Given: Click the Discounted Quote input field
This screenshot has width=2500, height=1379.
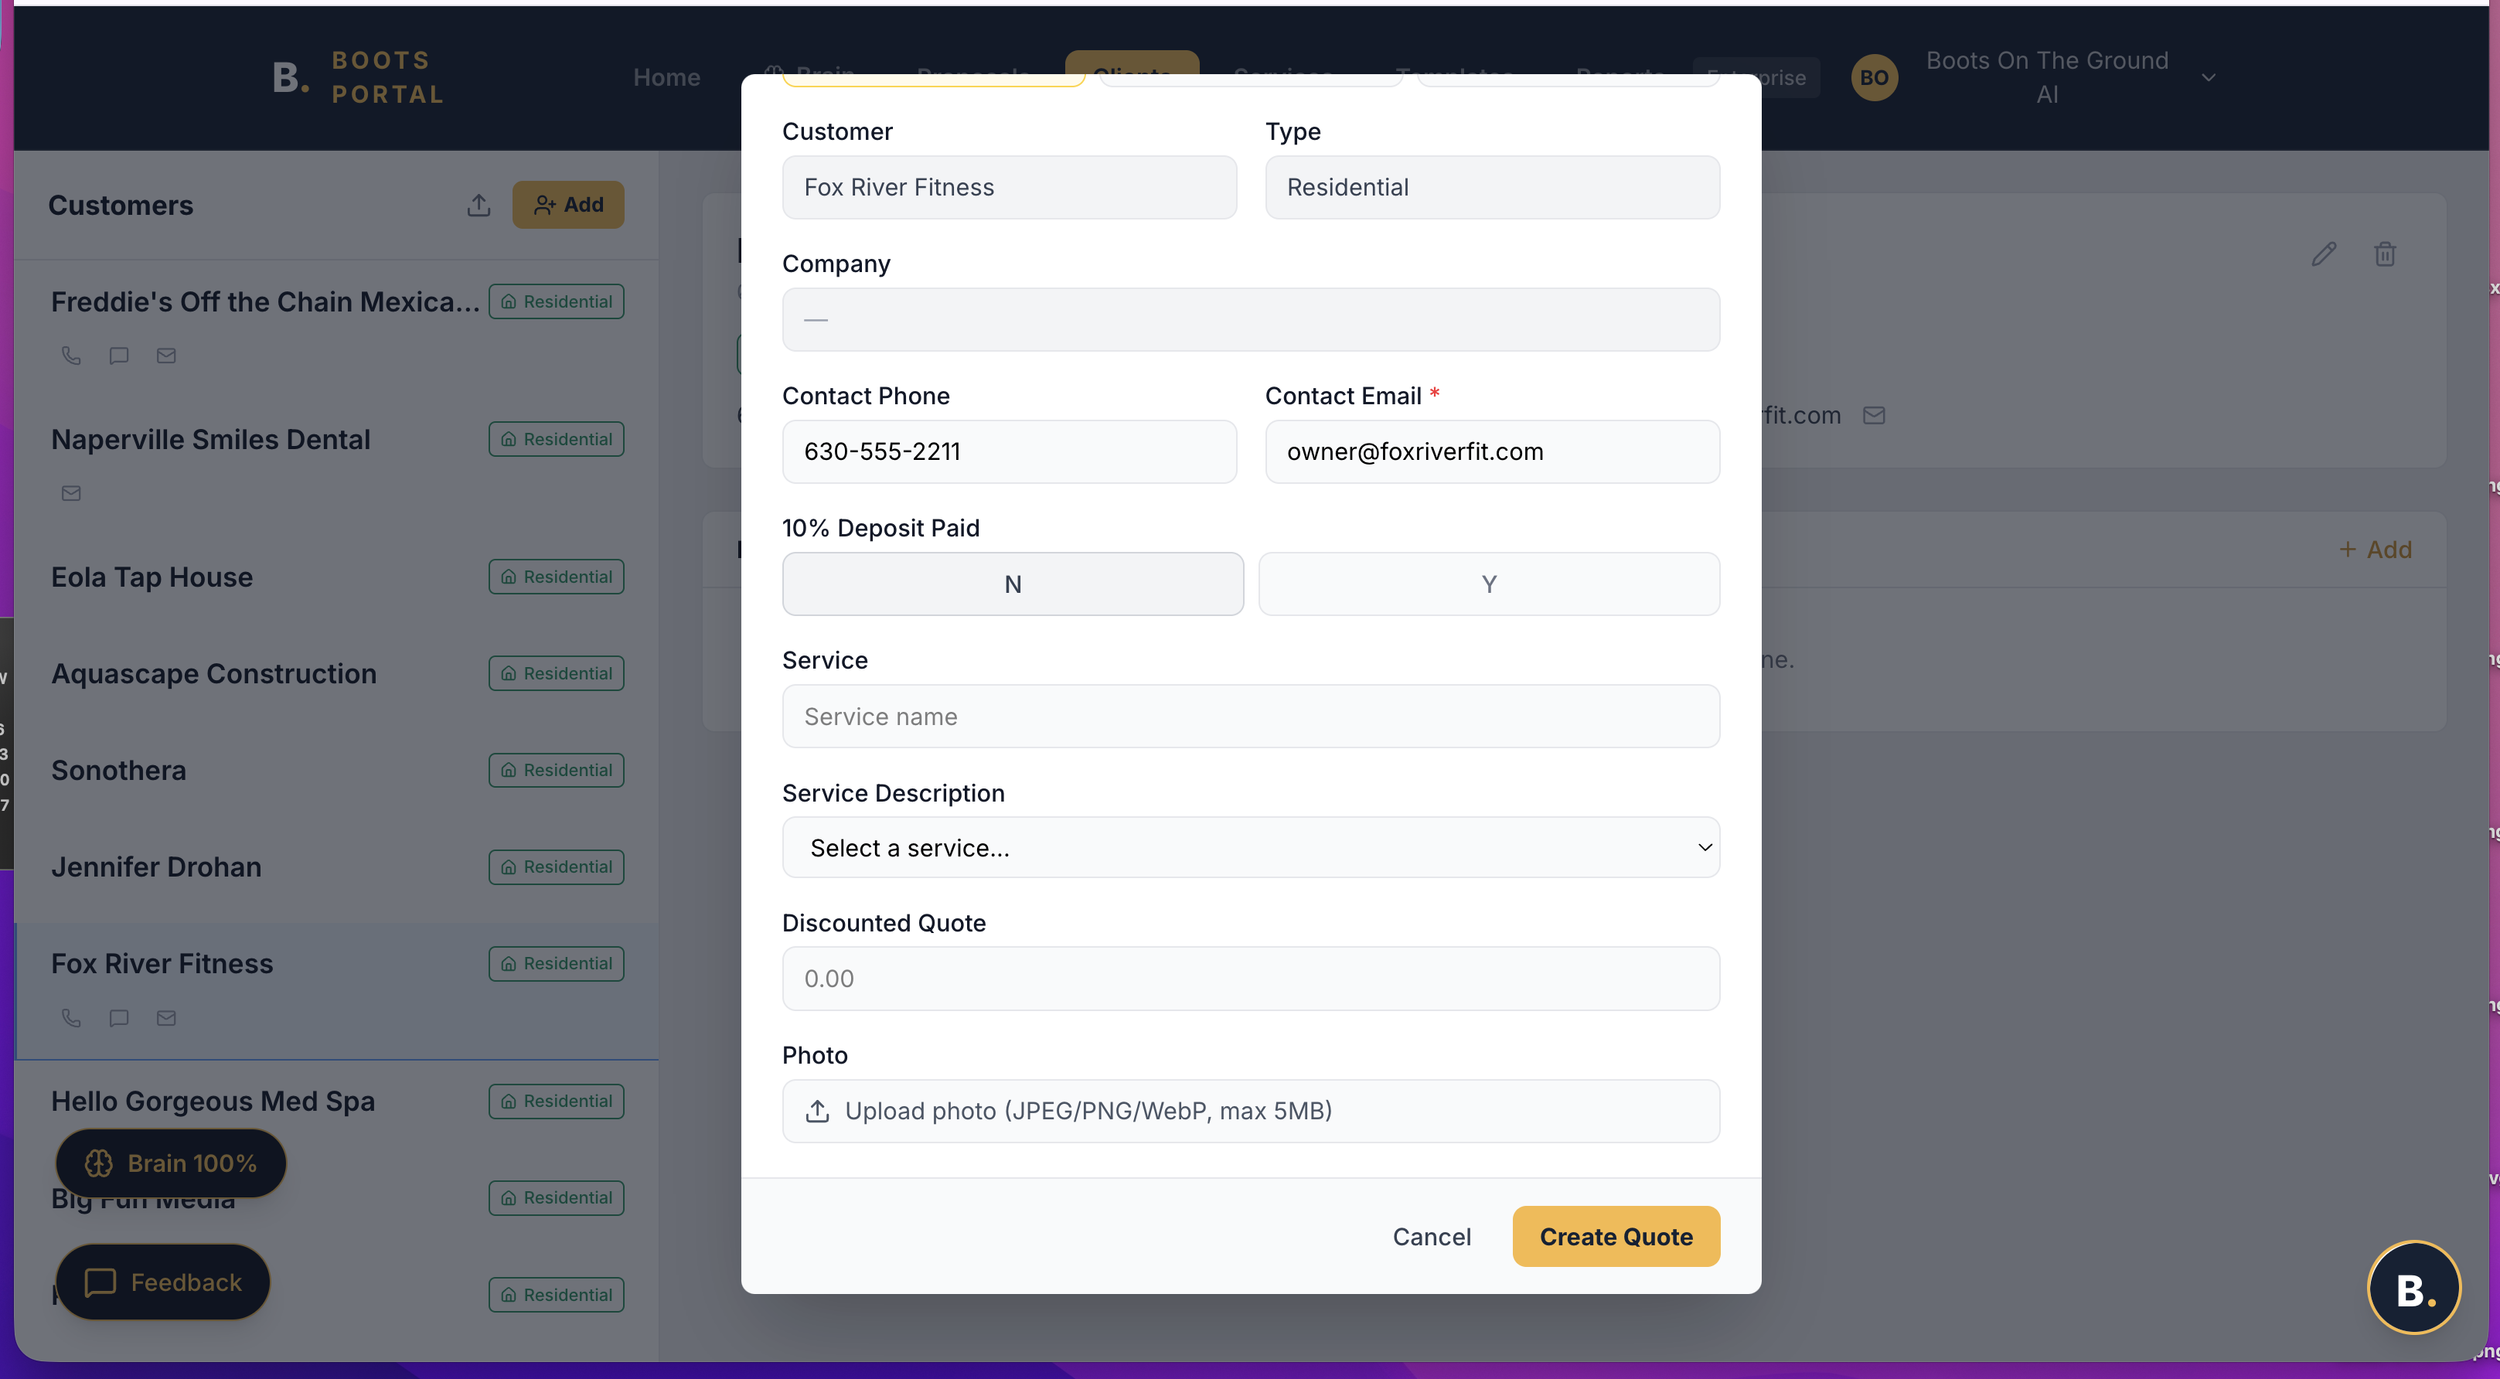Looking at the screenshot, I should (1251, 979).
